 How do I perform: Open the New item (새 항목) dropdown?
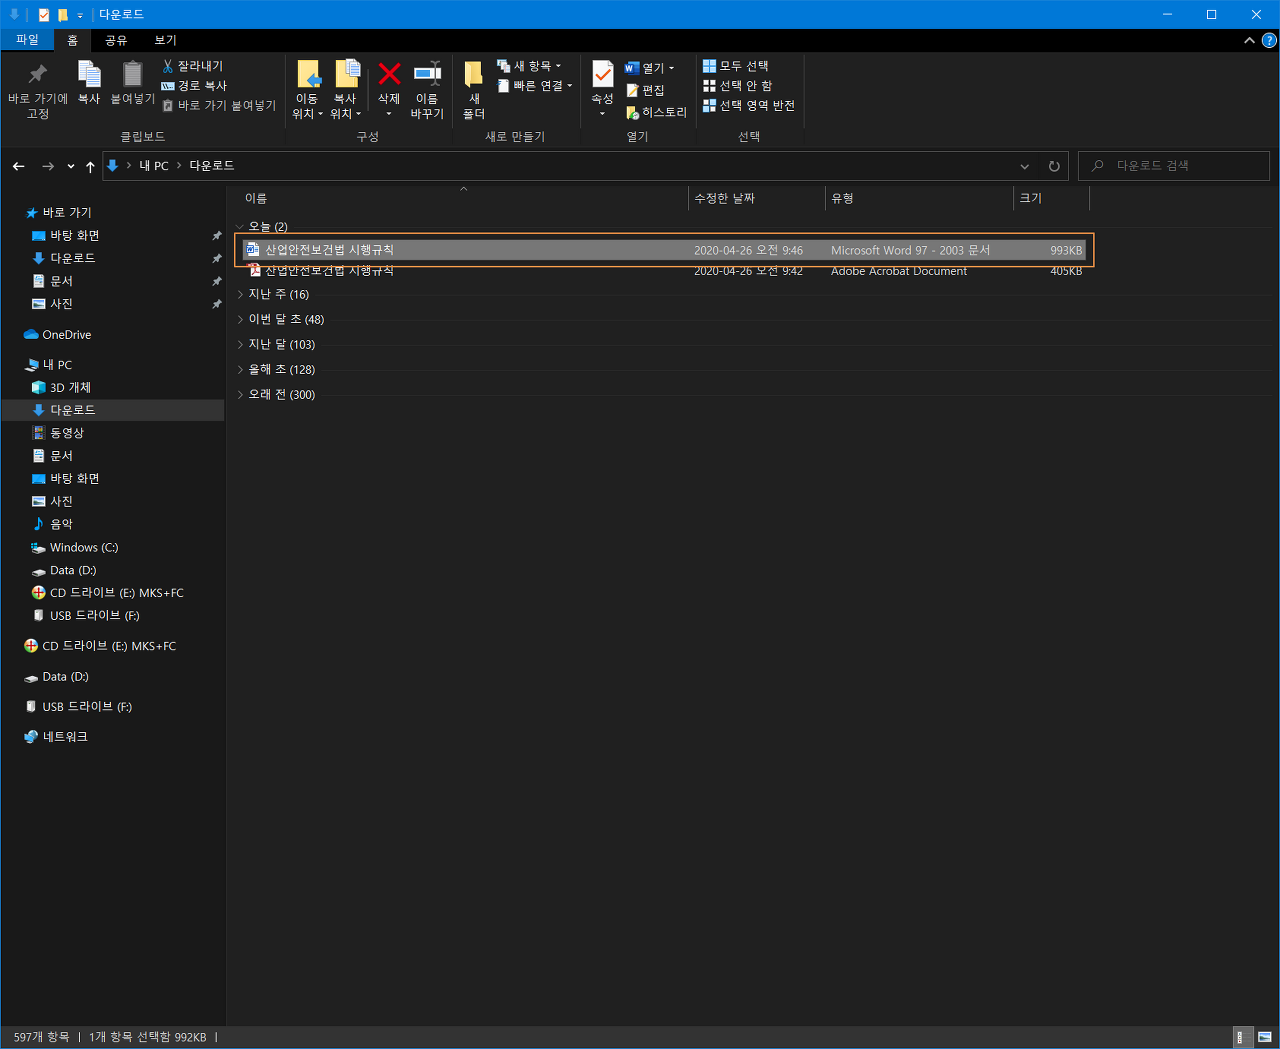coord(530,66)
